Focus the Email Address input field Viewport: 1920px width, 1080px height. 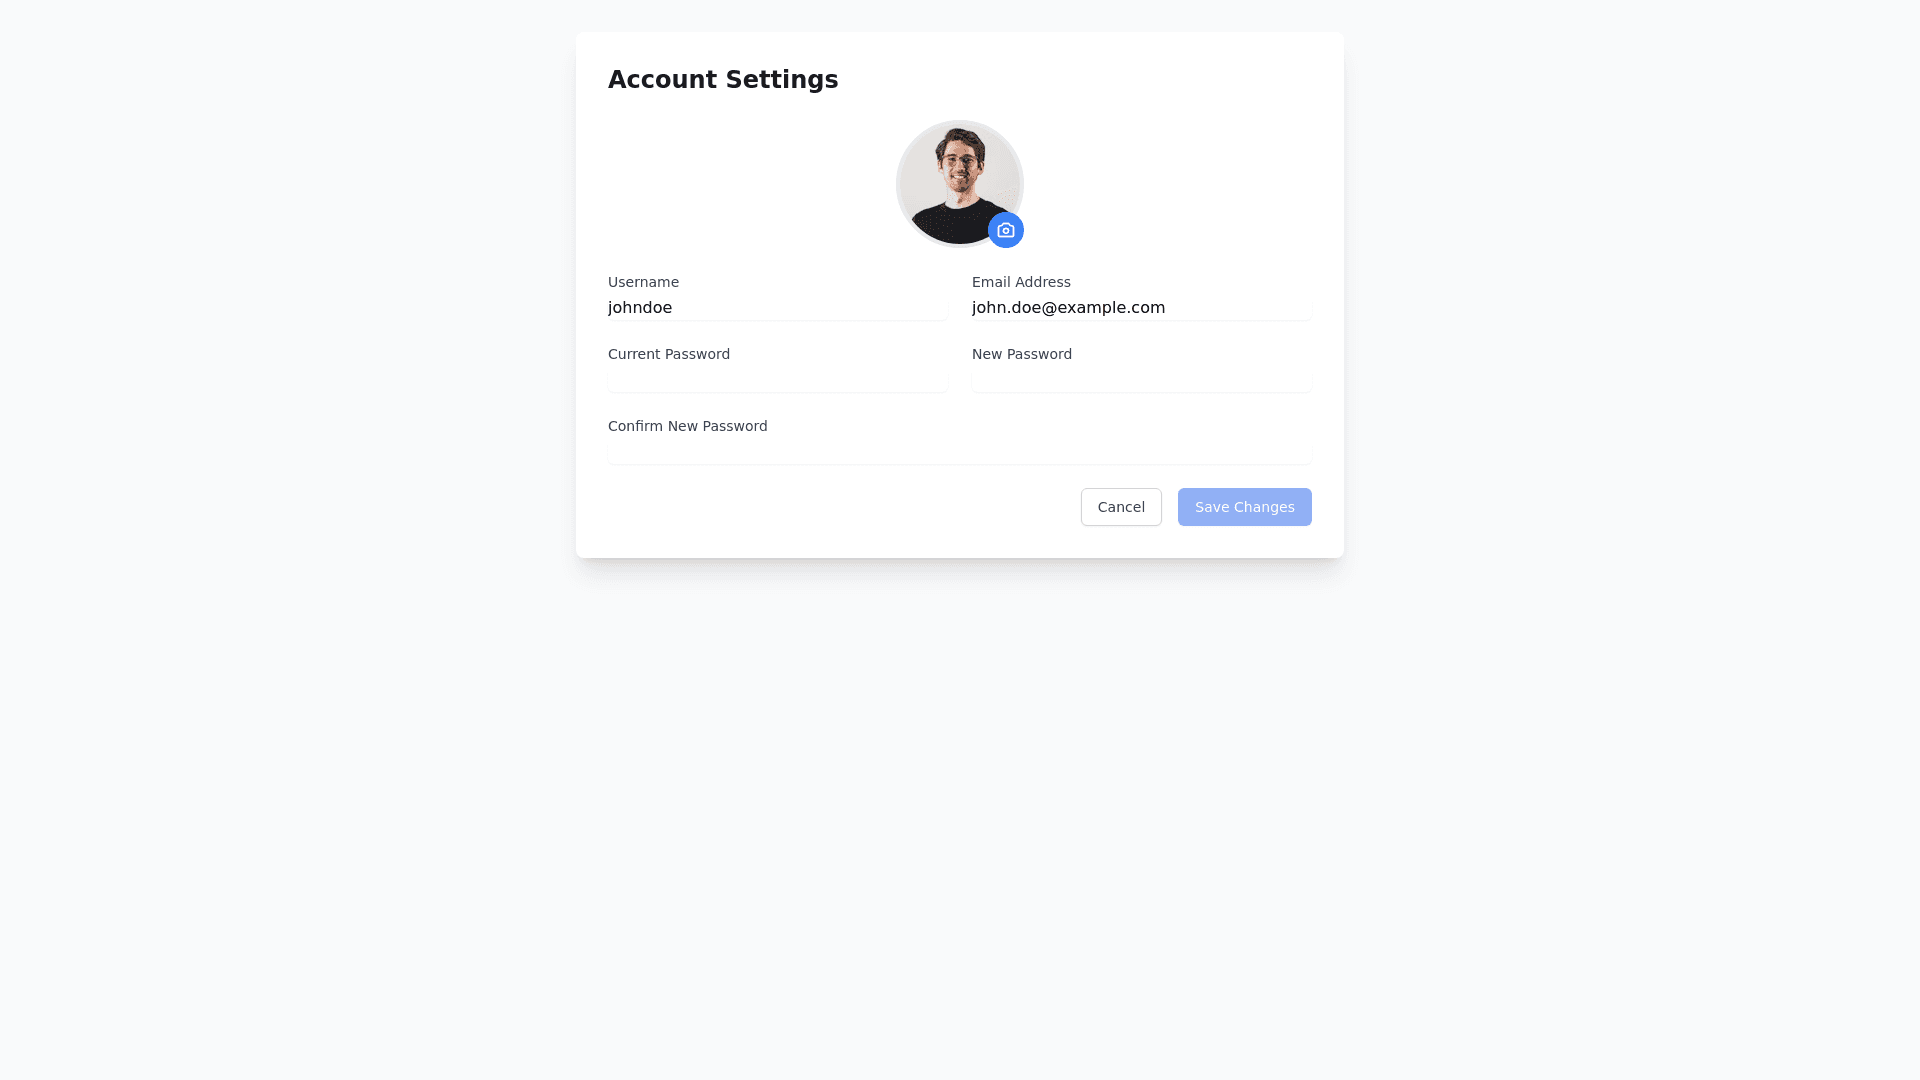pyautogui.click(x=1142, y=308)
